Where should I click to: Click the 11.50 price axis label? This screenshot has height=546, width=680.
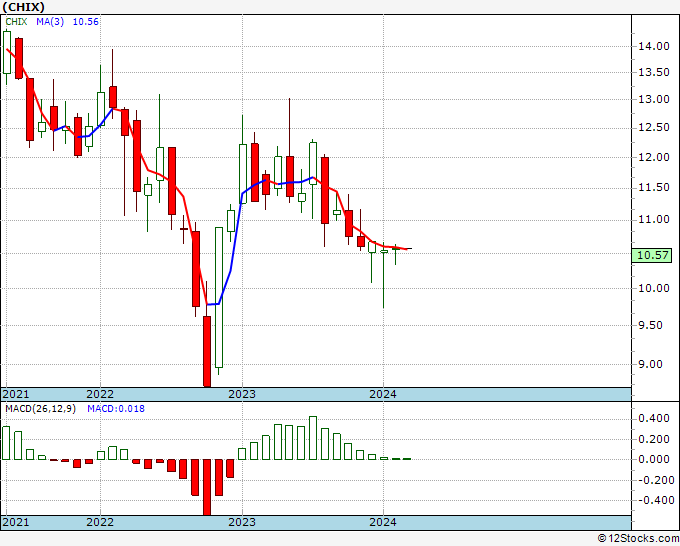(654, 187)
